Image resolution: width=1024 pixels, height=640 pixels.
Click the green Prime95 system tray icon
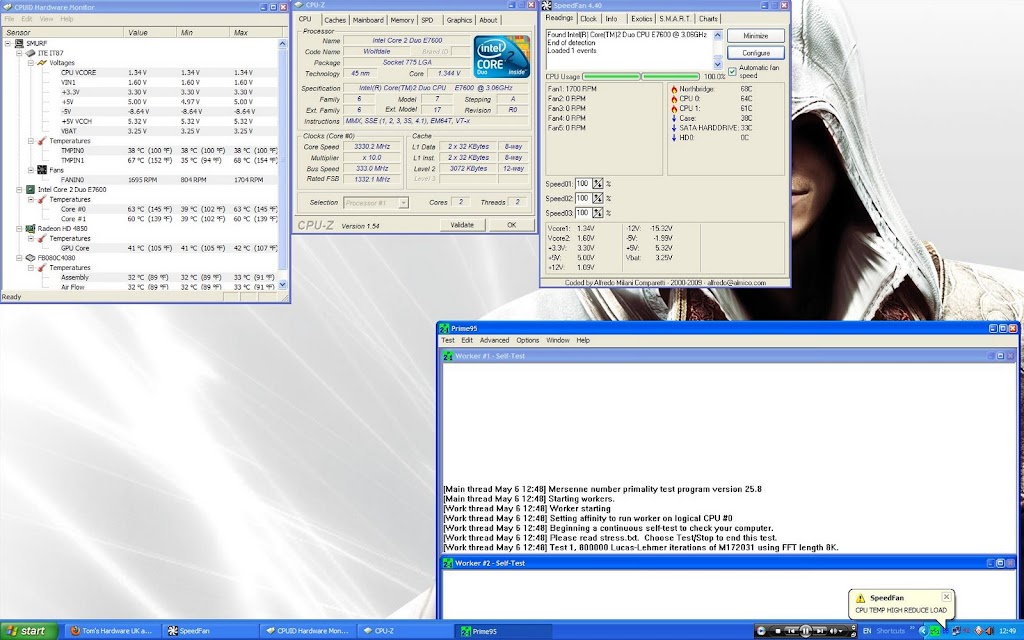pos(935,631)
